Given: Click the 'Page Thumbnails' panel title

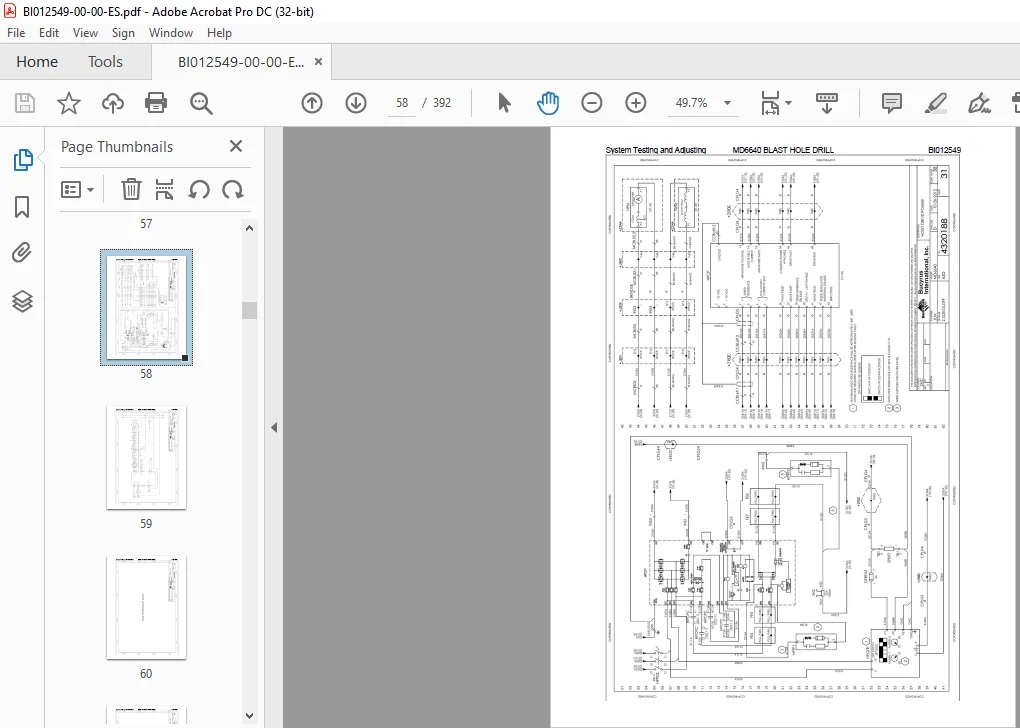Looking at the screenshot, I should coord(117,146).
